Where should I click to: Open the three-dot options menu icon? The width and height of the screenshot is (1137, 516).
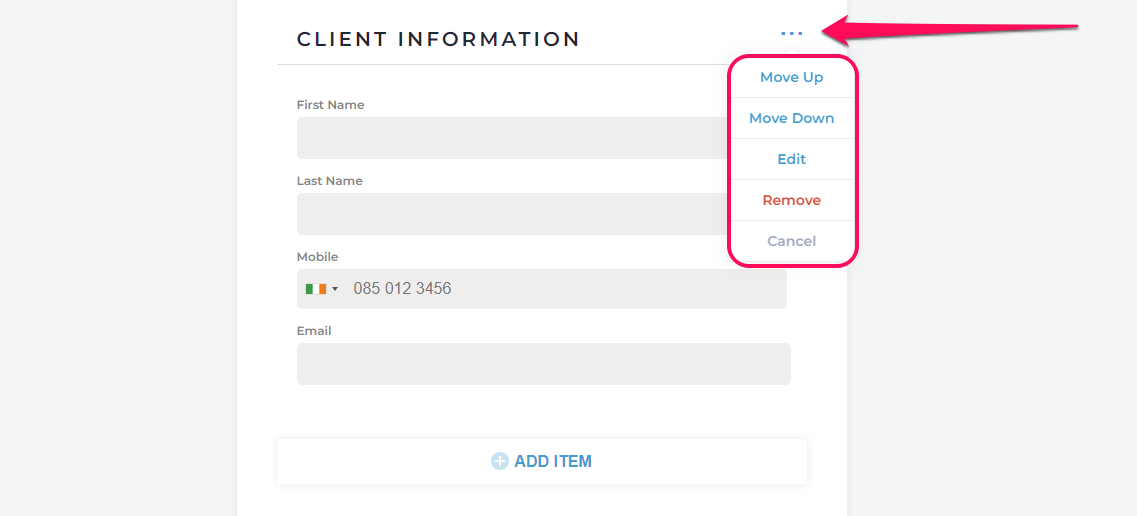pyautogui.click(x=792, y=33)
